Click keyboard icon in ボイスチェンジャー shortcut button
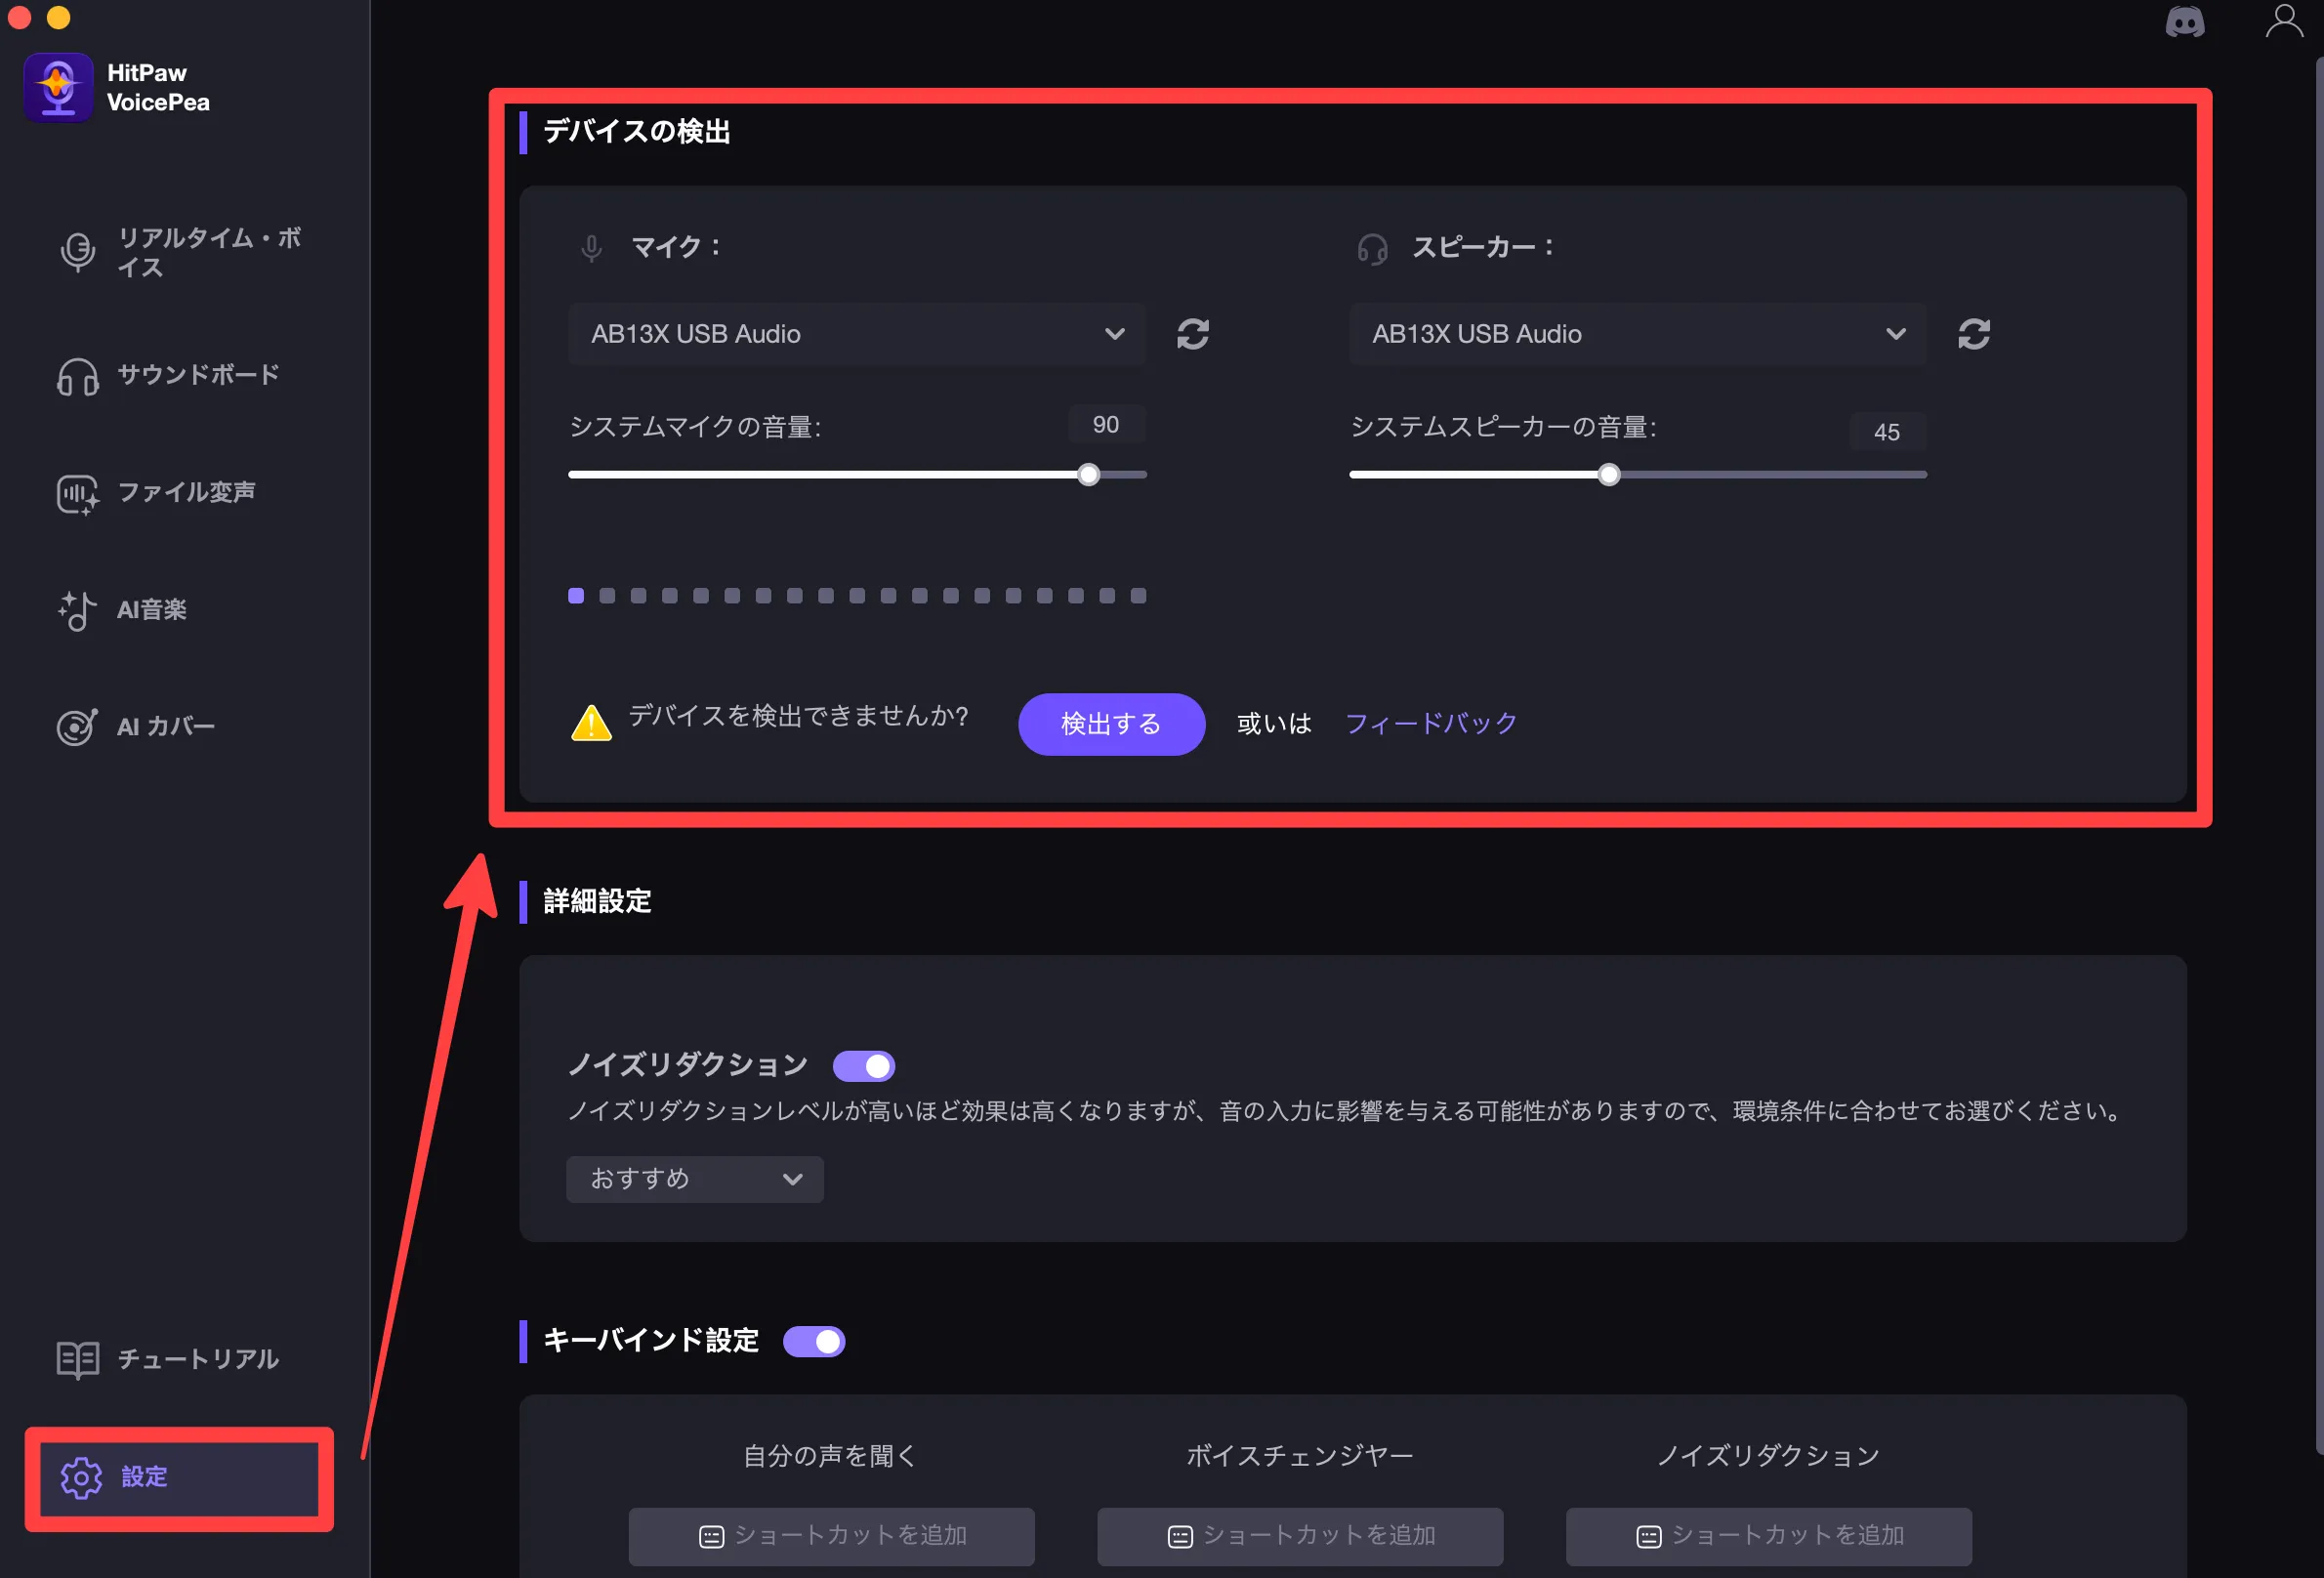This screenshot has width=2324, height=1578. pyautogui.click(x=1180, y=1537)
